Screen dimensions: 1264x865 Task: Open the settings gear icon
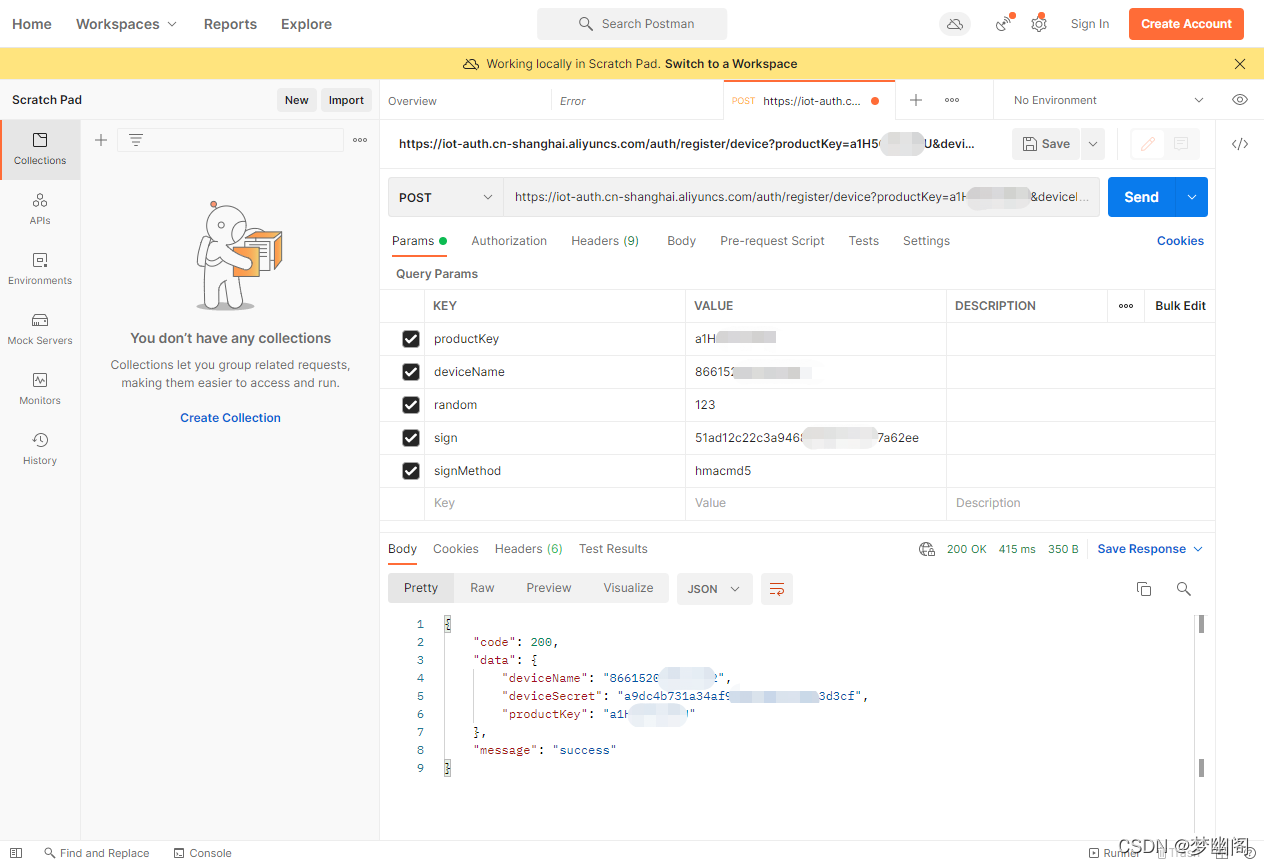tap(1039, 24)
